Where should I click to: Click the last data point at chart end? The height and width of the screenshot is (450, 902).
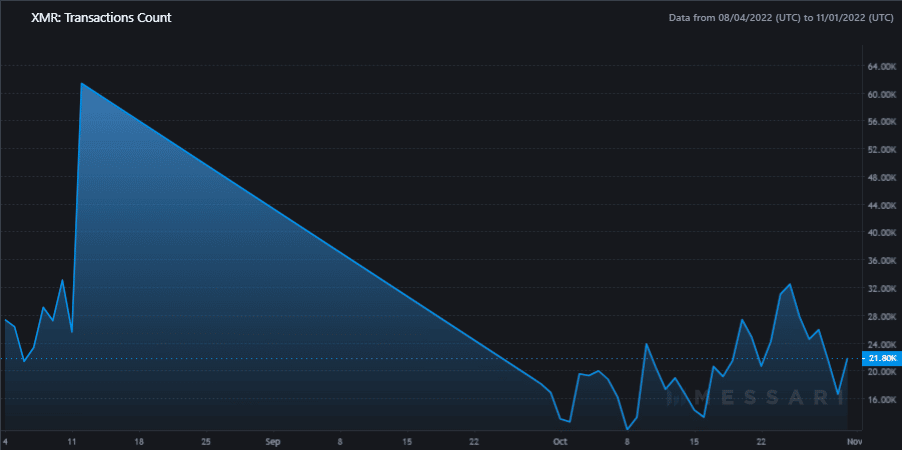coord(847,358)
